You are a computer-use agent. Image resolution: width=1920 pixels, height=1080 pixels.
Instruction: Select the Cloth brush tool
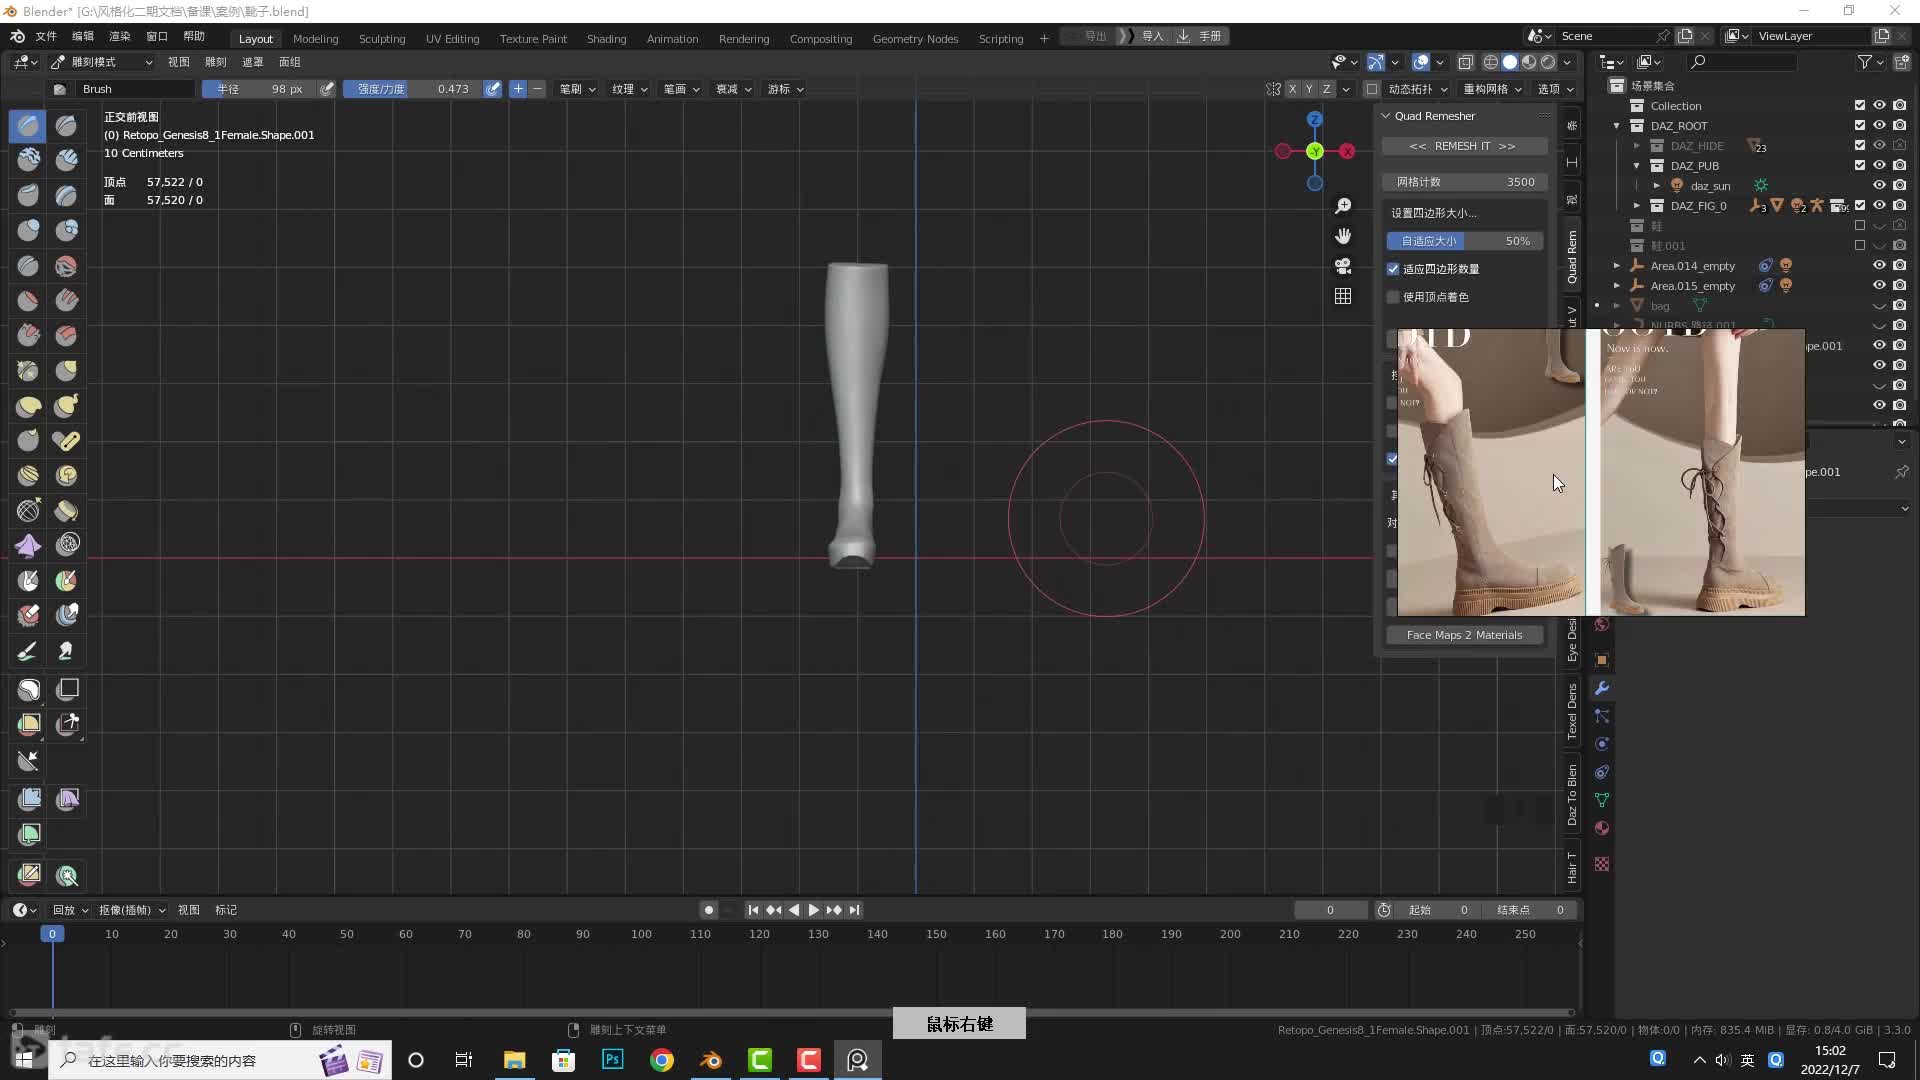28,545
